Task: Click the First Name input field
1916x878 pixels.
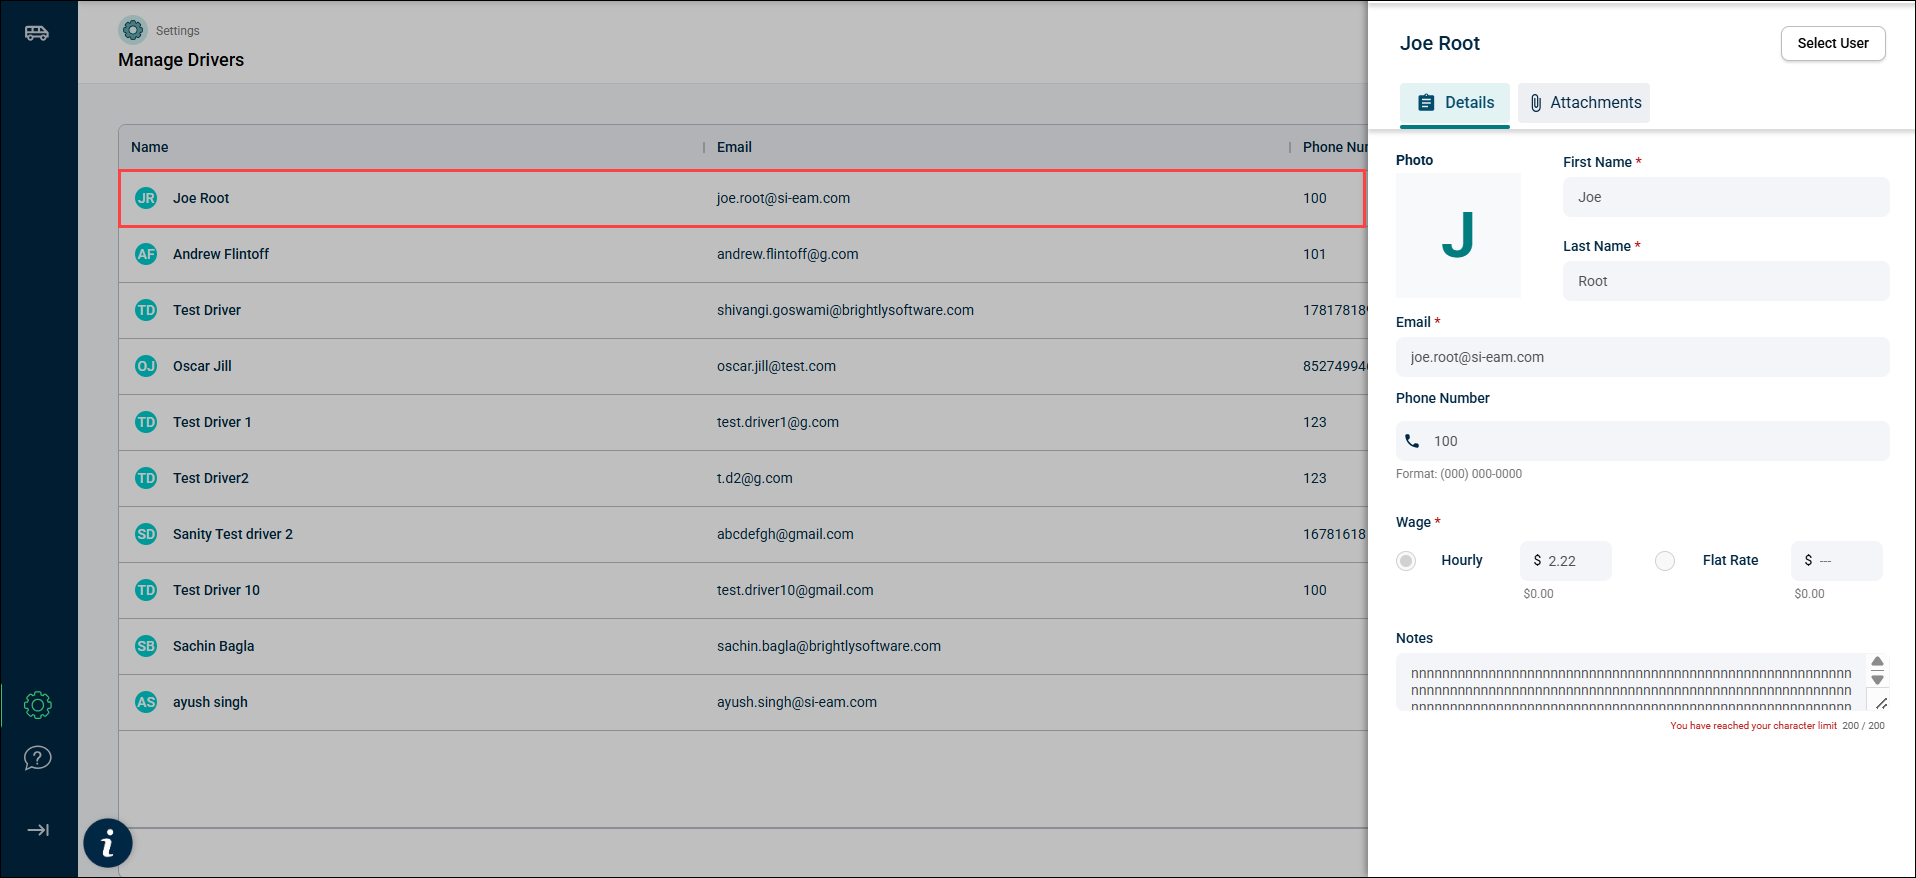Action: (1726, 197)
